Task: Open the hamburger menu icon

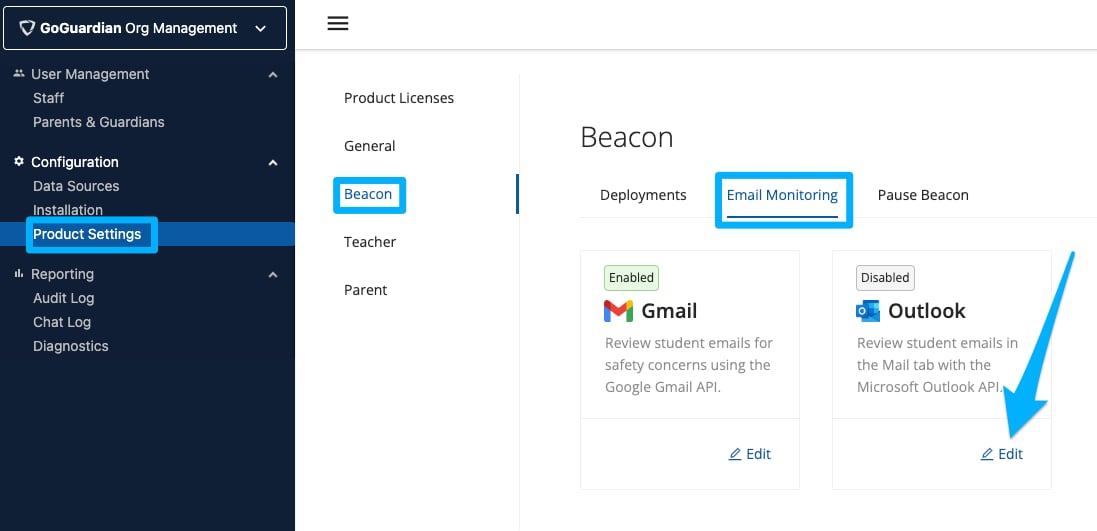Action: coord(338,24)
